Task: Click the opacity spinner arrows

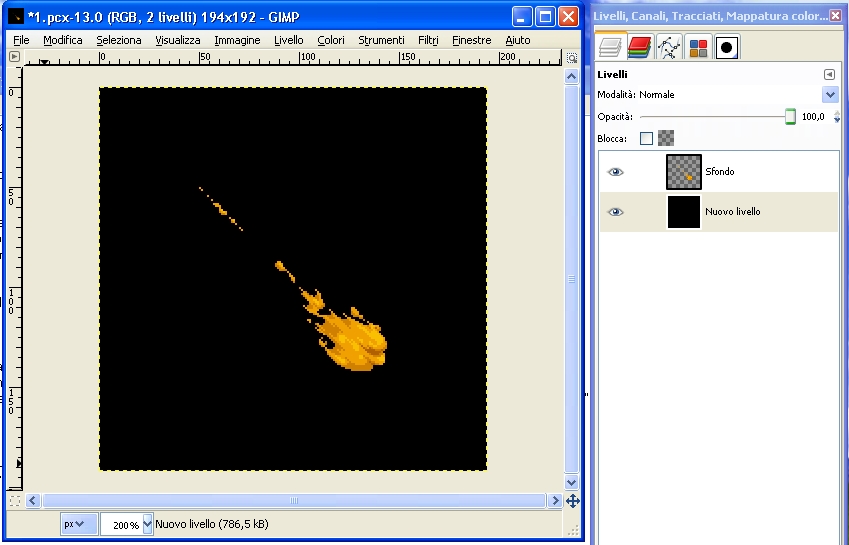Action: coord(837,116)
